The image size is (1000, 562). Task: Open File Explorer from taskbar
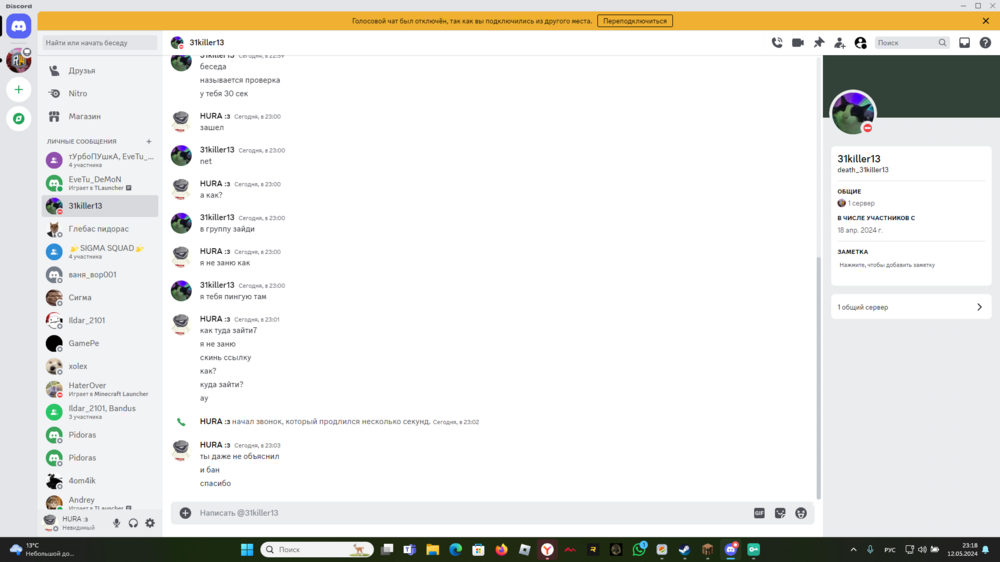pyautogui.click(x=432, y=550)
